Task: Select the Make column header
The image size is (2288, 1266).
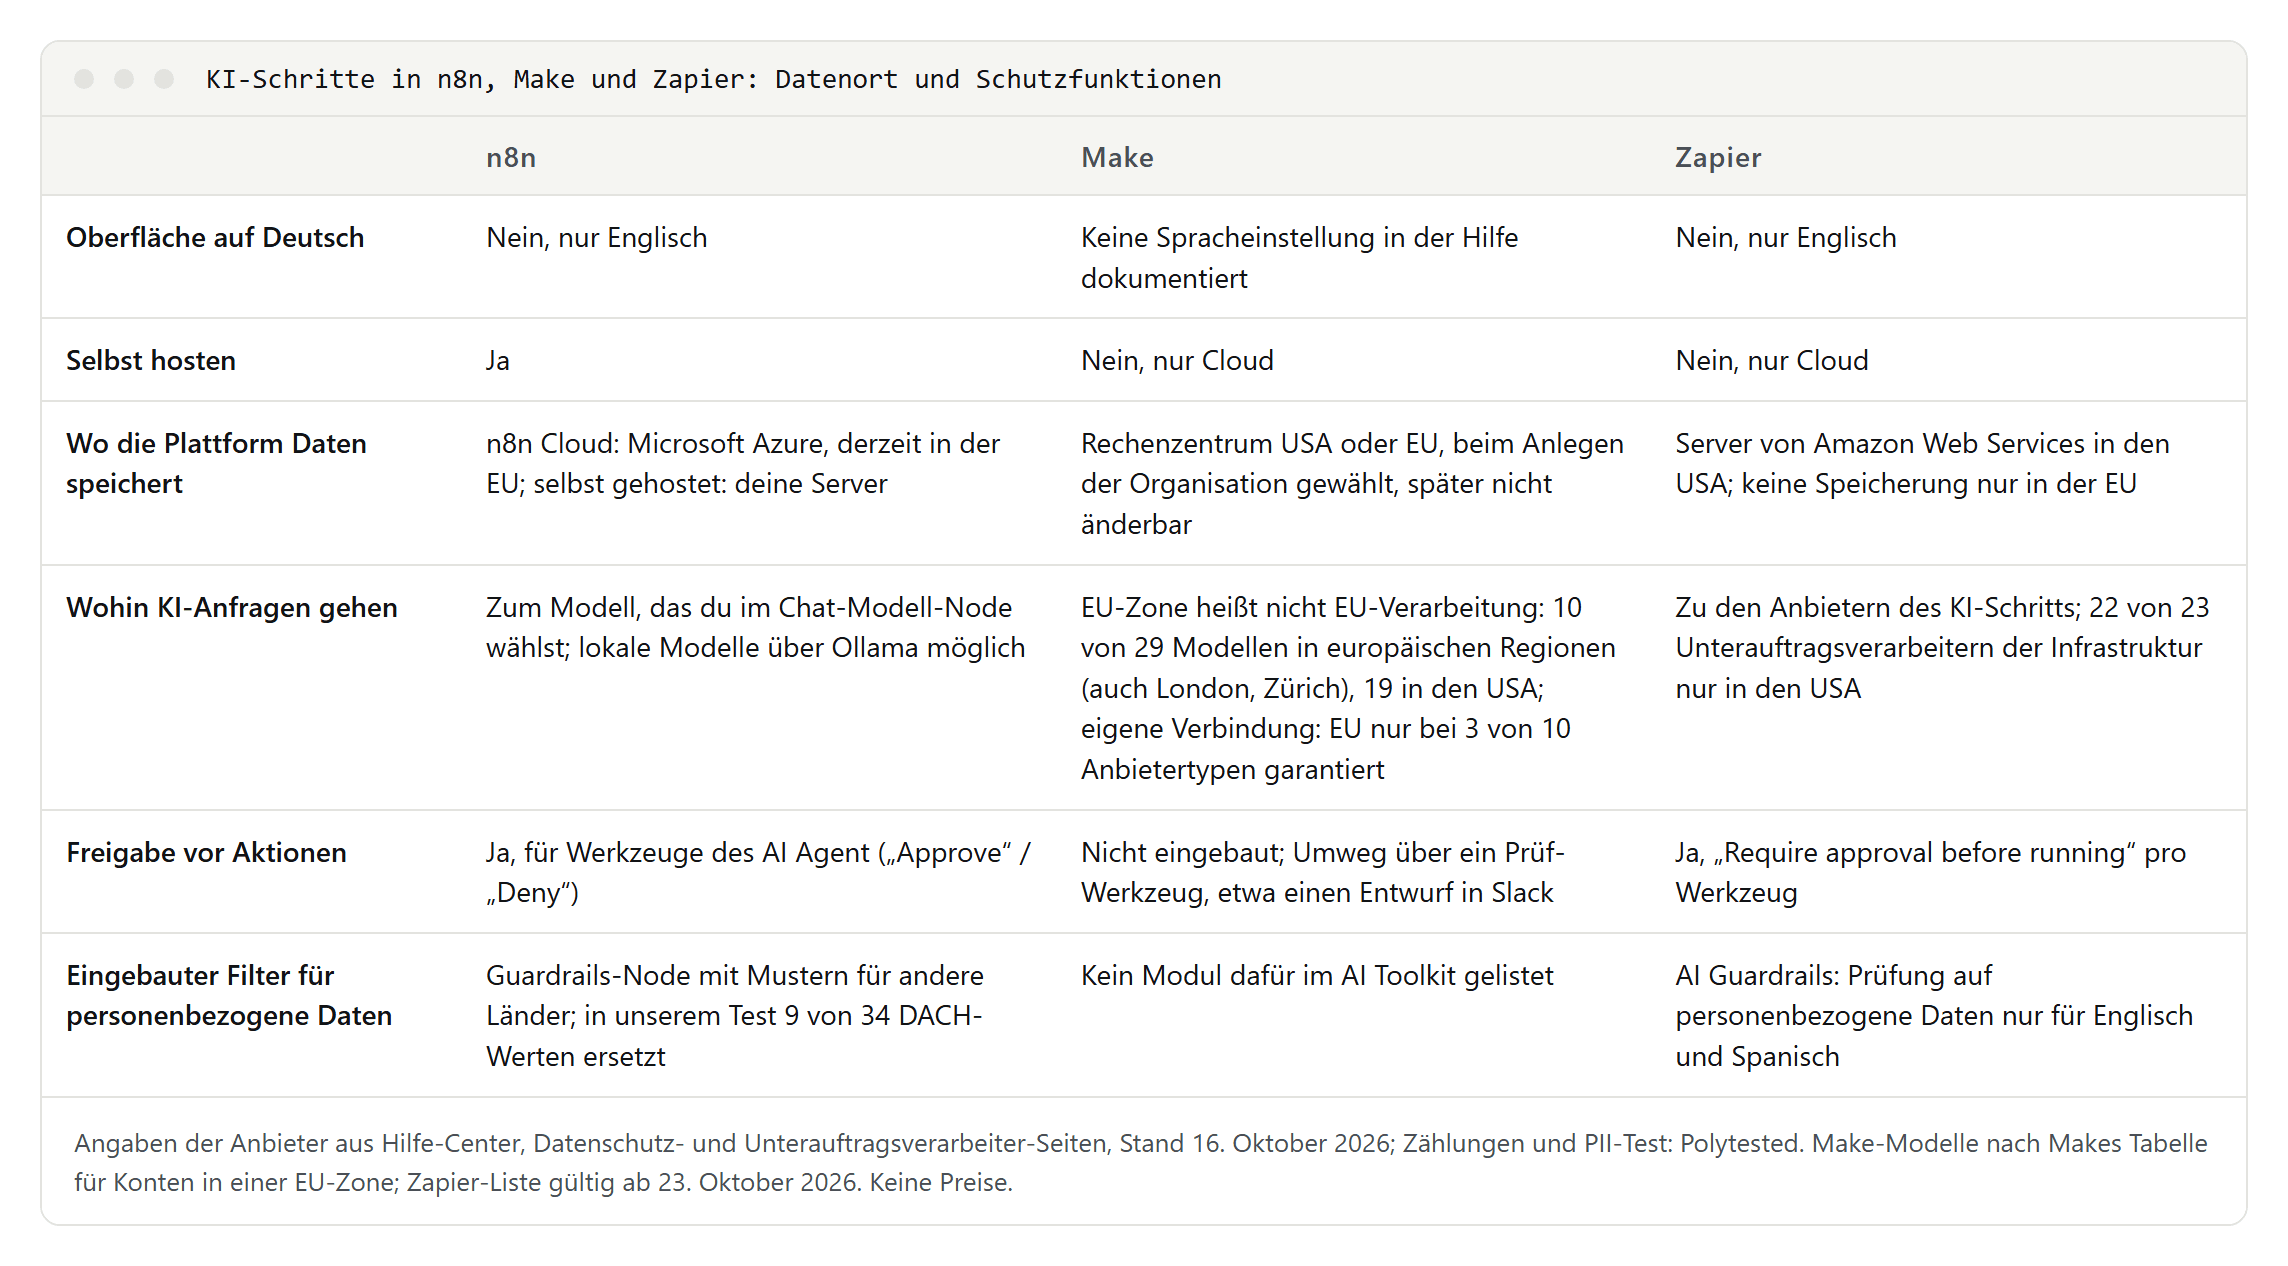Action: coord(1117,157)
